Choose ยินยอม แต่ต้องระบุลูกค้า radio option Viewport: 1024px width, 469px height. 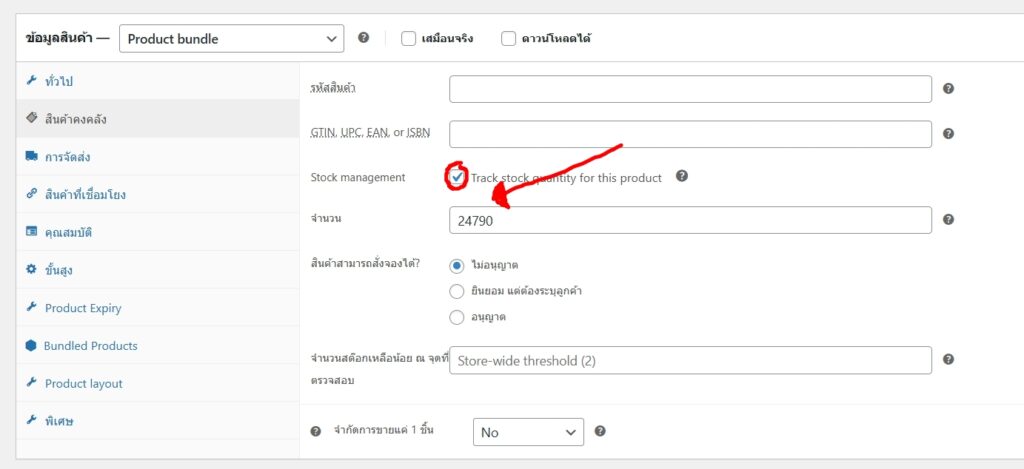coord(457,291)
